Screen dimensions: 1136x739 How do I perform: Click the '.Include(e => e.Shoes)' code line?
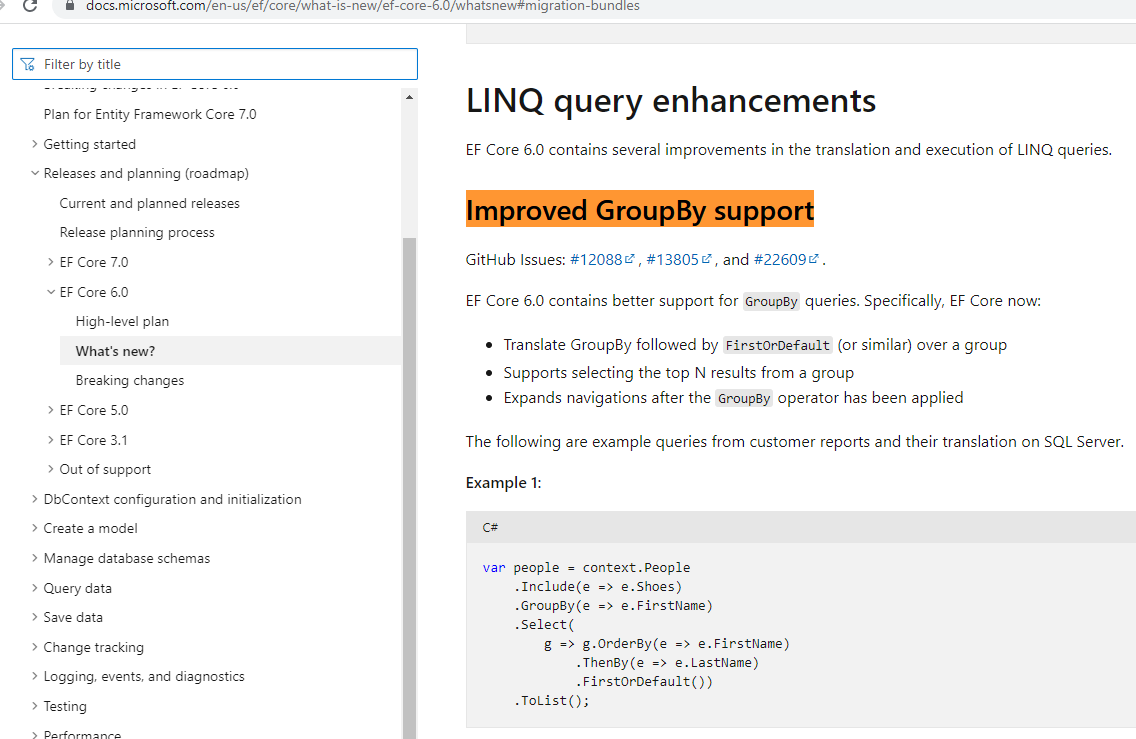598,586
